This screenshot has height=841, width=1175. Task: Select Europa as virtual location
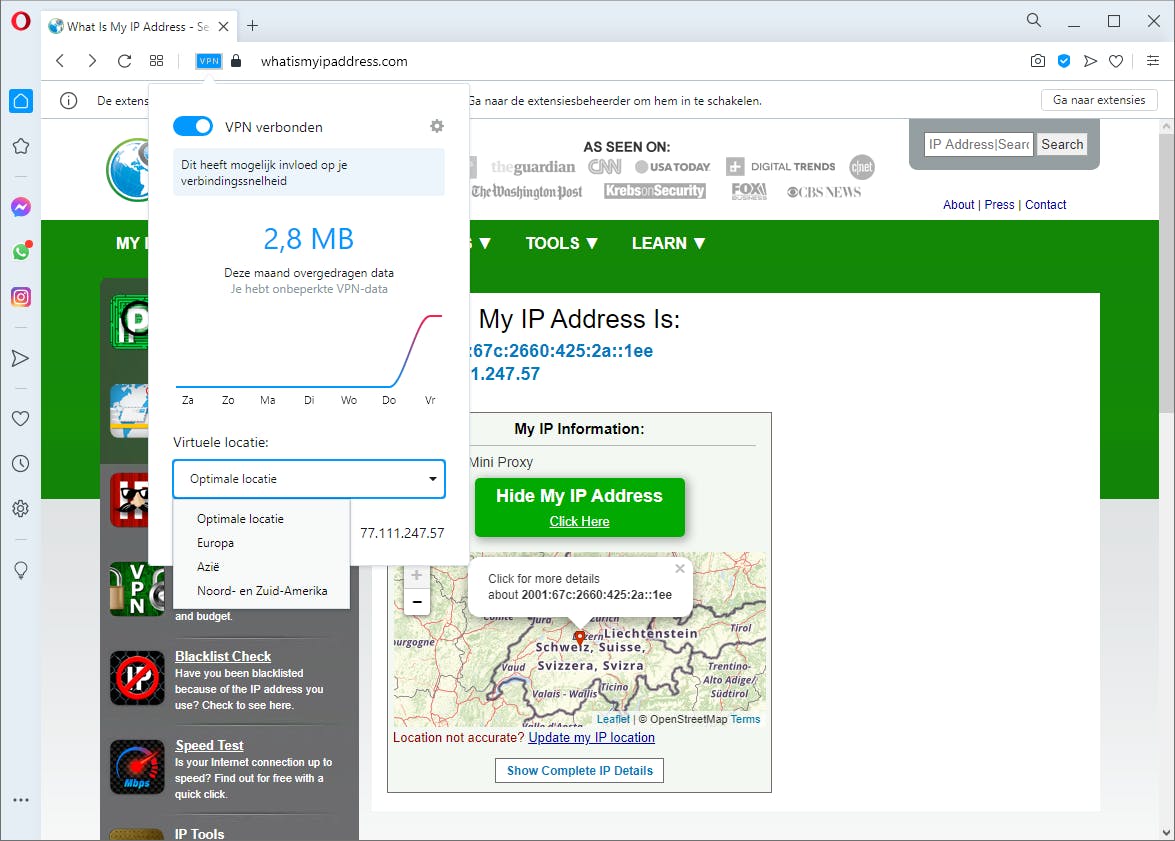tap(216, 543)
